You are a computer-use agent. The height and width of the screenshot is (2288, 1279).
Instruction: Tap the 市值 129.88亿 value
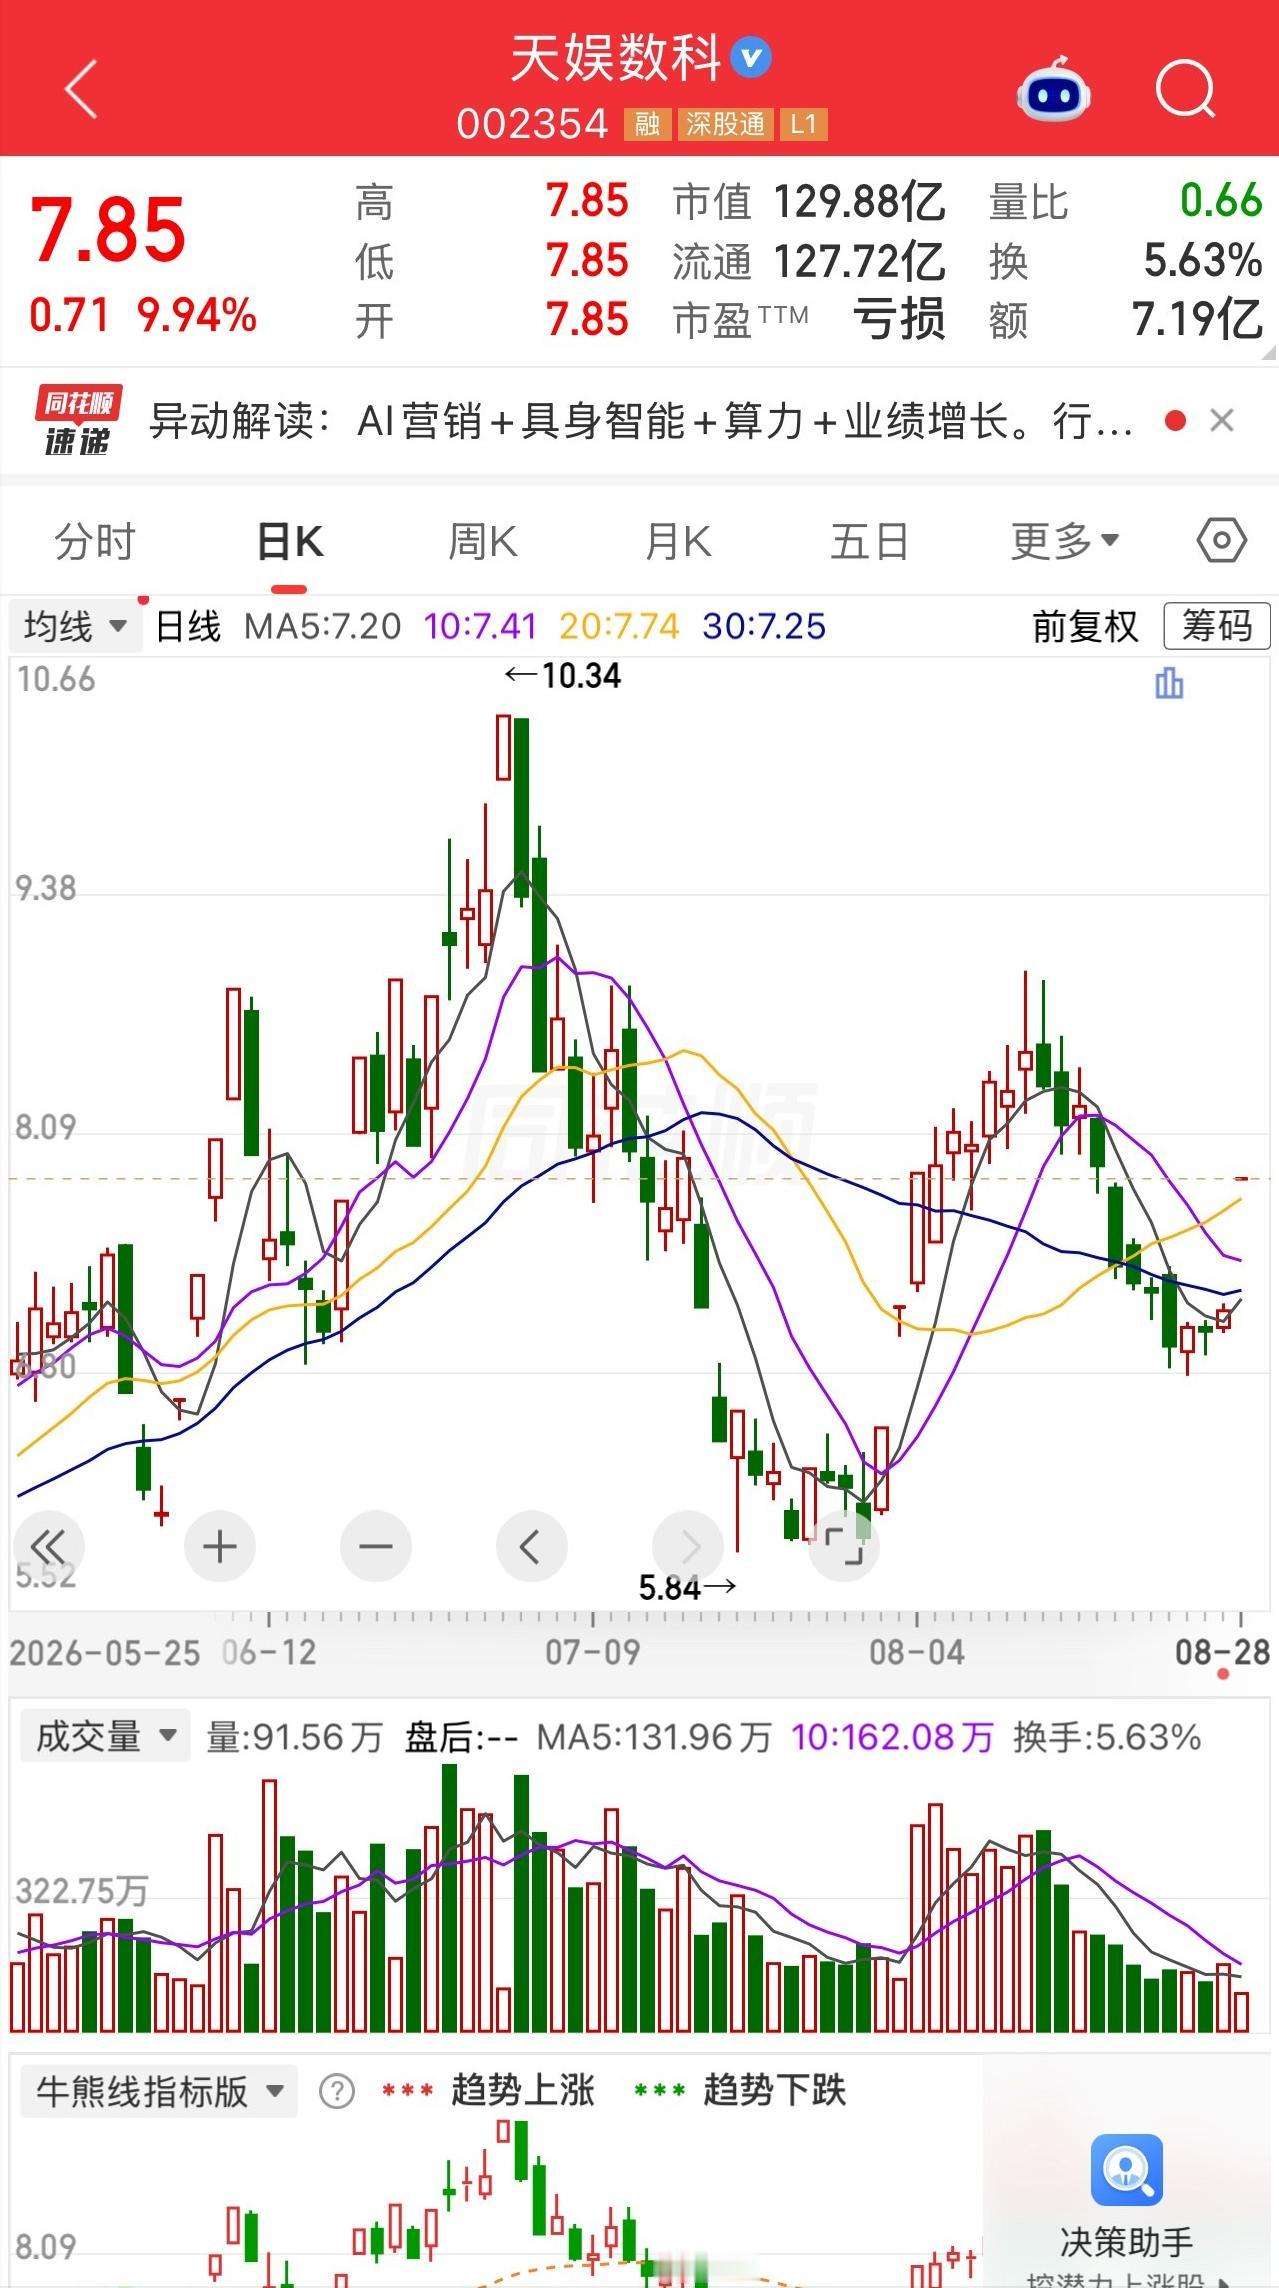coord(859,202)
